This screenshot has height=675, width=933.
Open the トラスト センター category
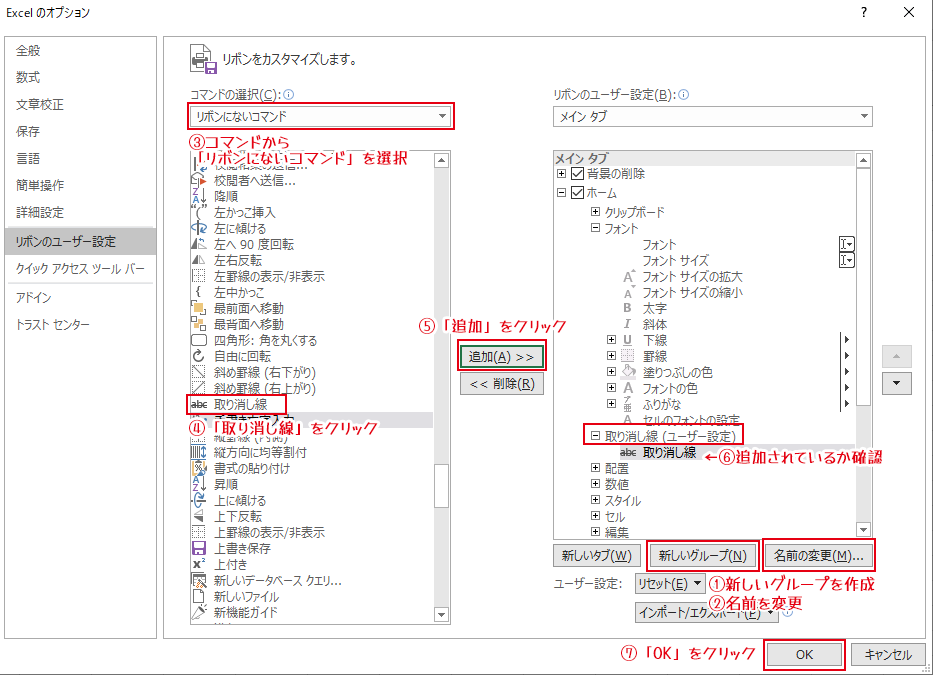[x=80, y=324]
